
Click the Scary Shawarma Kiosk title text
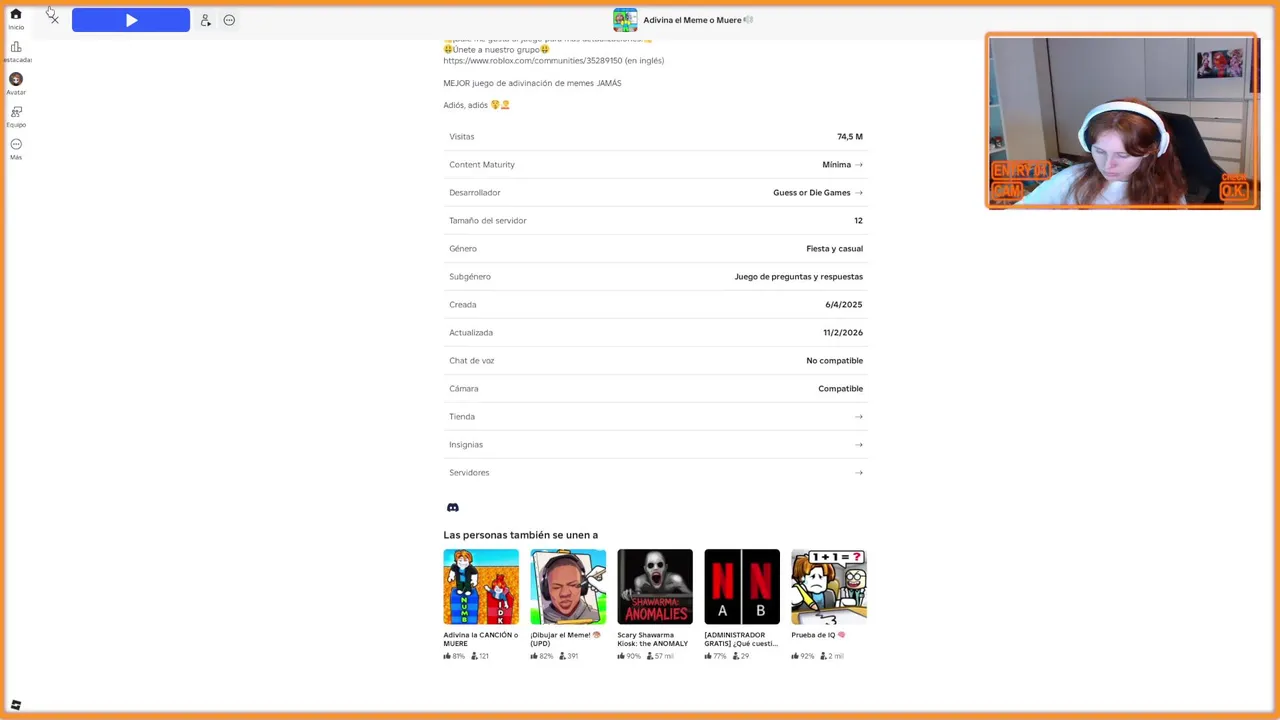pos(653,639)
